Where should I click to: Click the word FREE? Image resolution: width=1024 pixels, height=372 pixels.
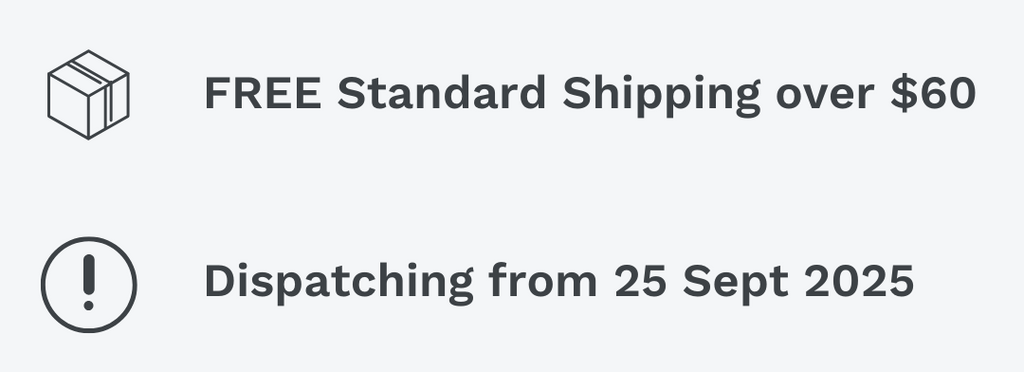click(263, 93)
